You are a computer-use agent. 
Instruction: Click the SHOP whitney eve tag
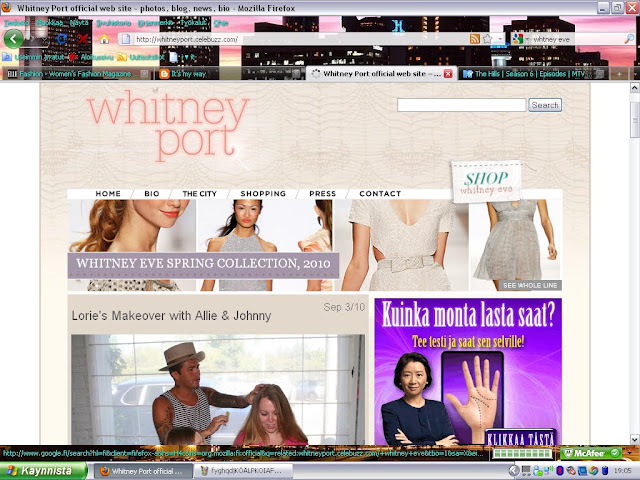(x=486, y=182)
